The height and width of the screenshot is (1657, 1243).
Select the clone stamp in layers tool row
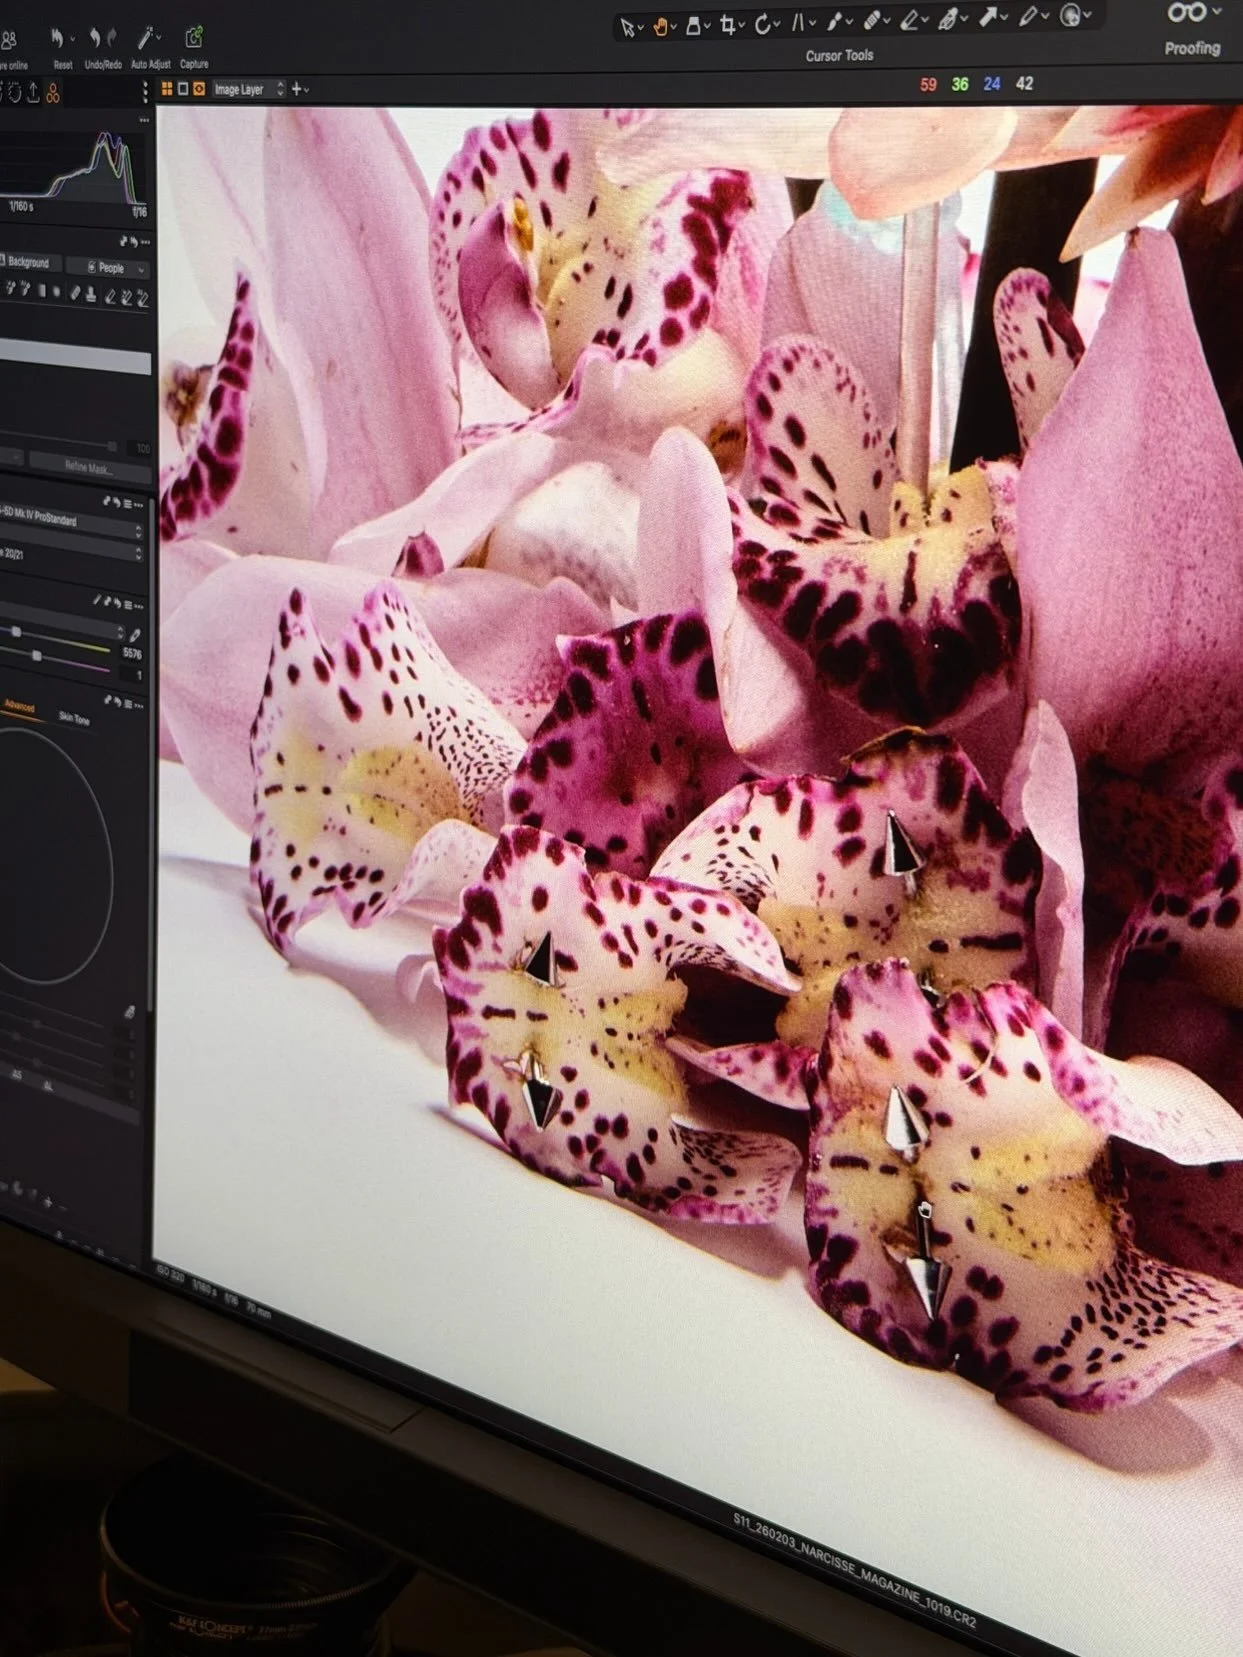click(x=91, y=294)
